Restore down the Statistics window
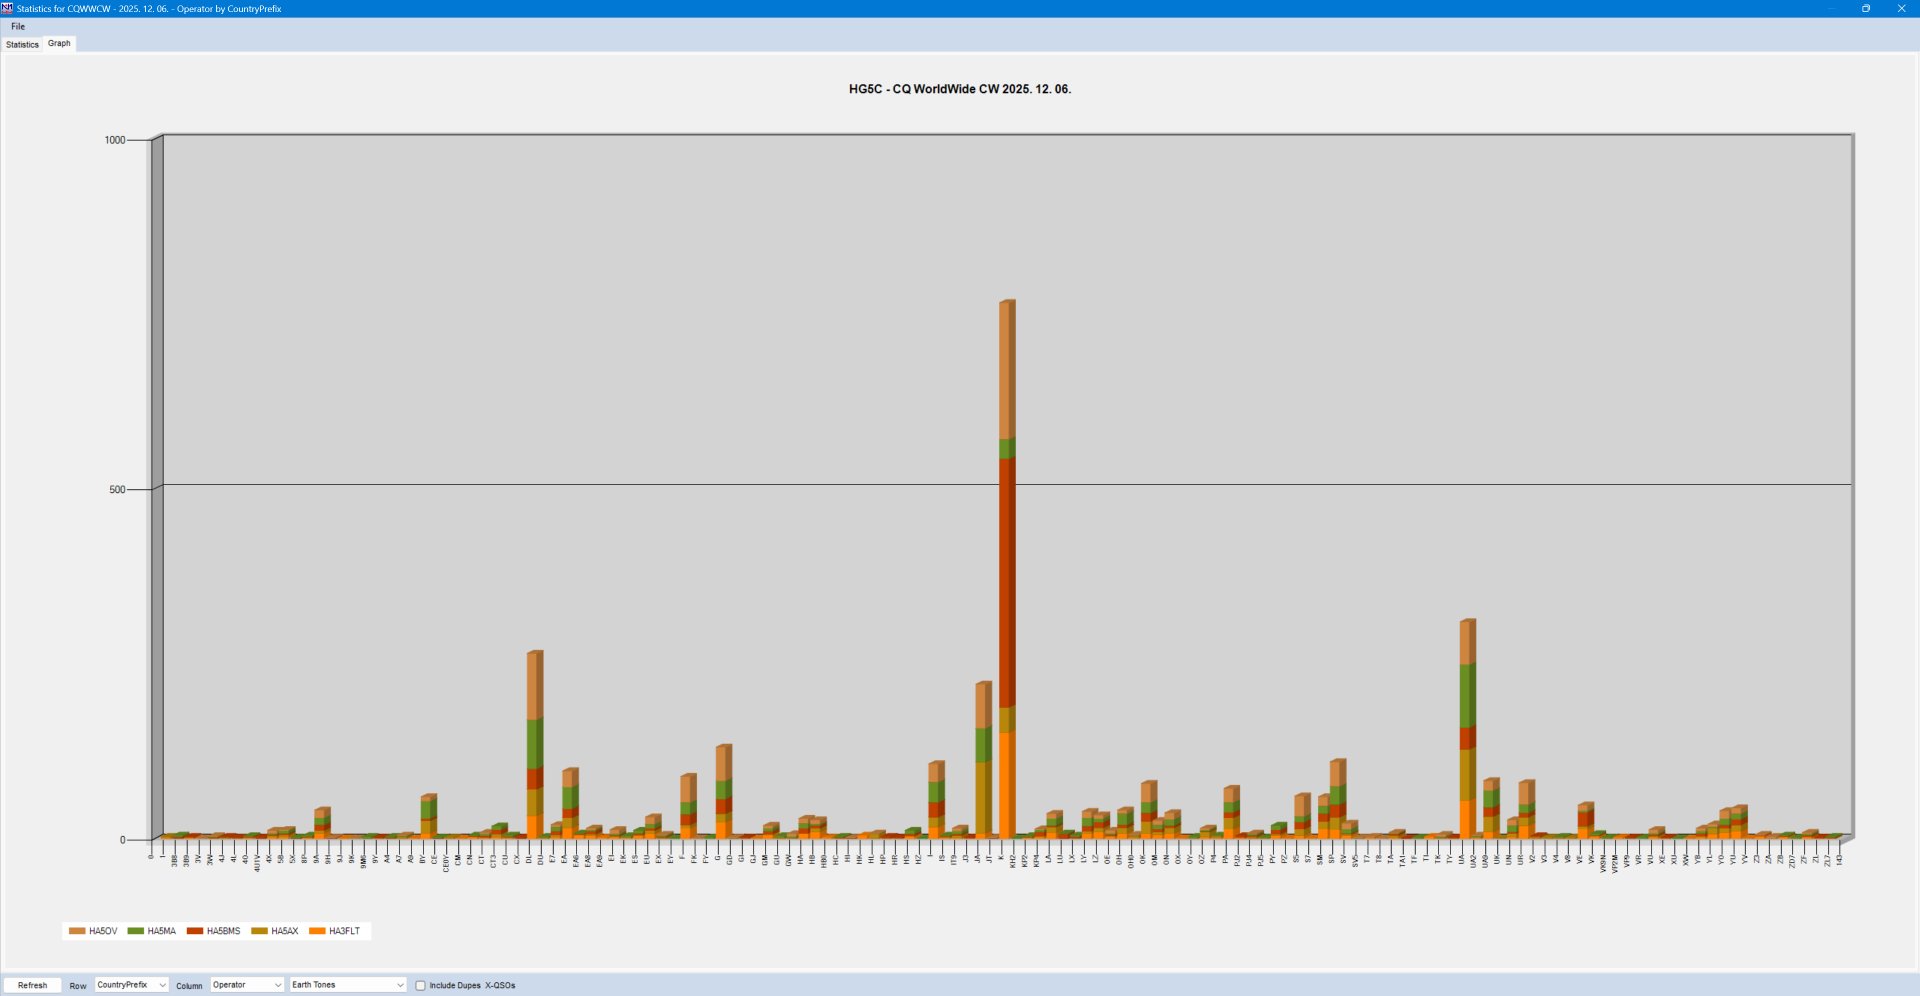The image size is (1920, 996). click(x=1865, y=8)
